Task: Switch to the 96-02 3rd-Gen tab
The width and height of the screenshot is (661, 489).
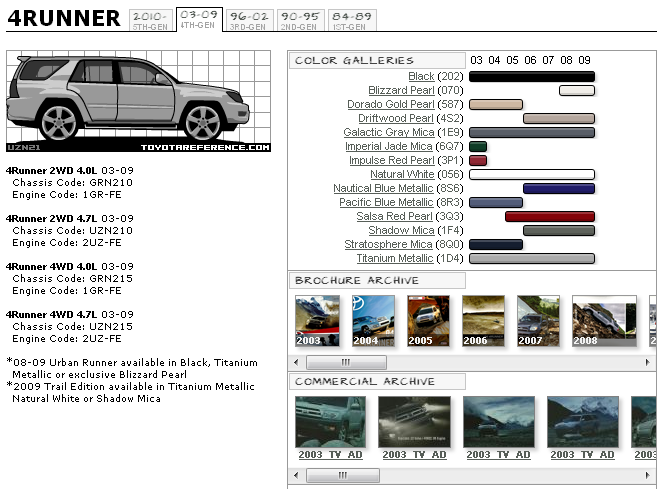Action: pyautogui.click(x=249, y=20)
